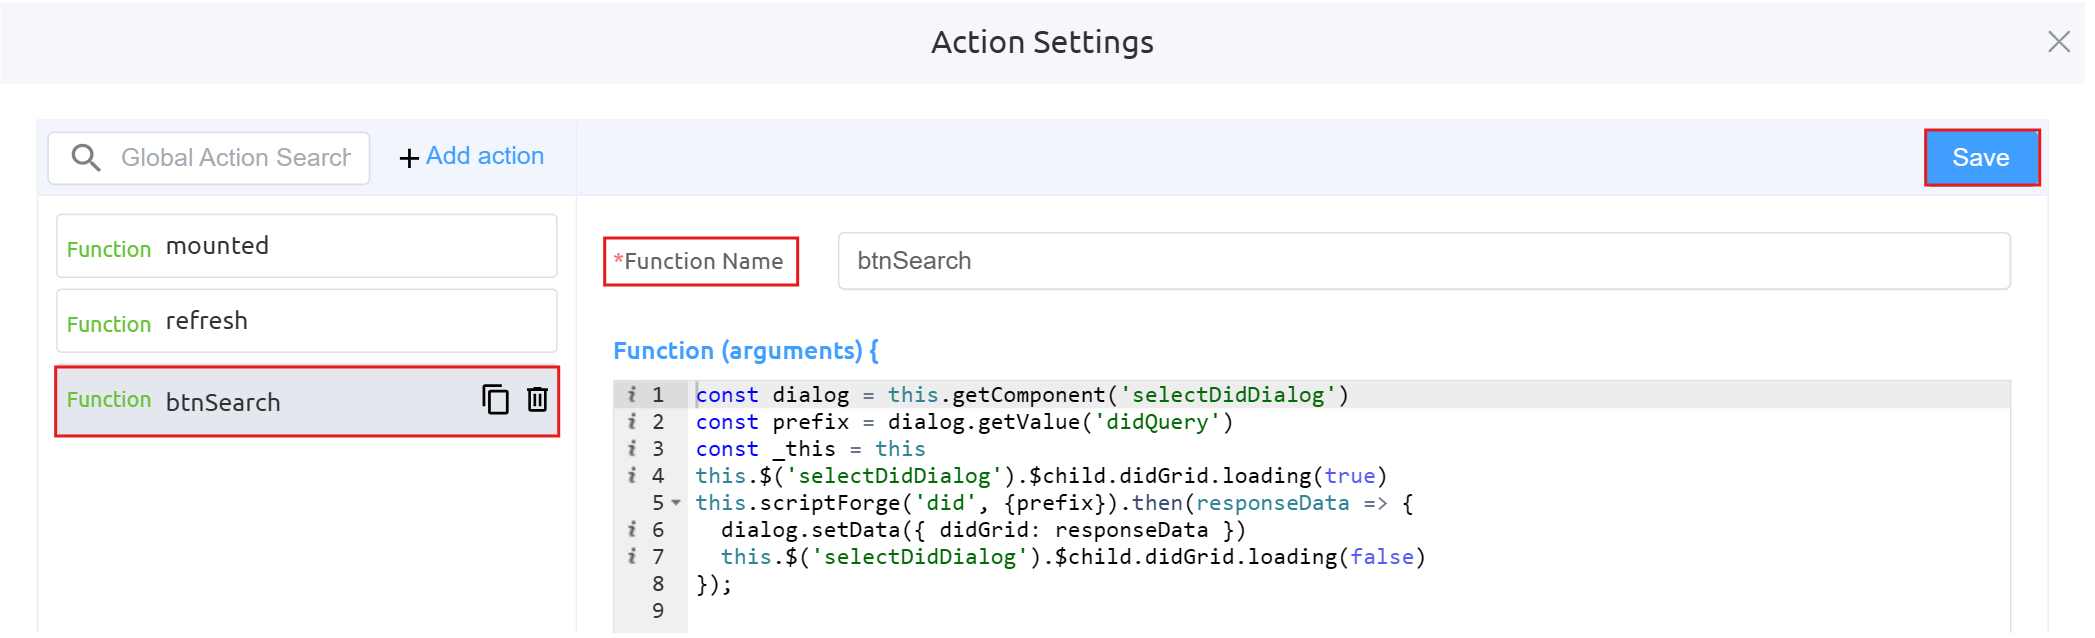Add a new action
This screenshot has width=2095, height=638.
pyautogui.click(x=472, y=157)
